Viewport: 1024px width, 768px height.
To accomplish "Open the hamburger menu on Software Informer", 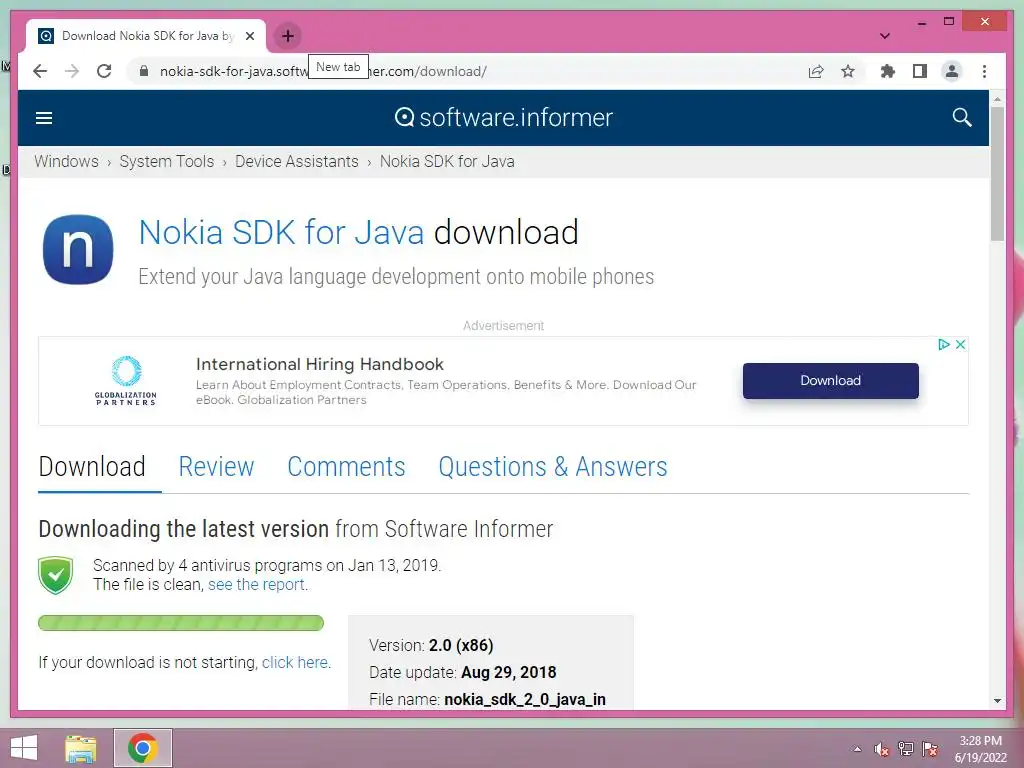I will point(44,118).
